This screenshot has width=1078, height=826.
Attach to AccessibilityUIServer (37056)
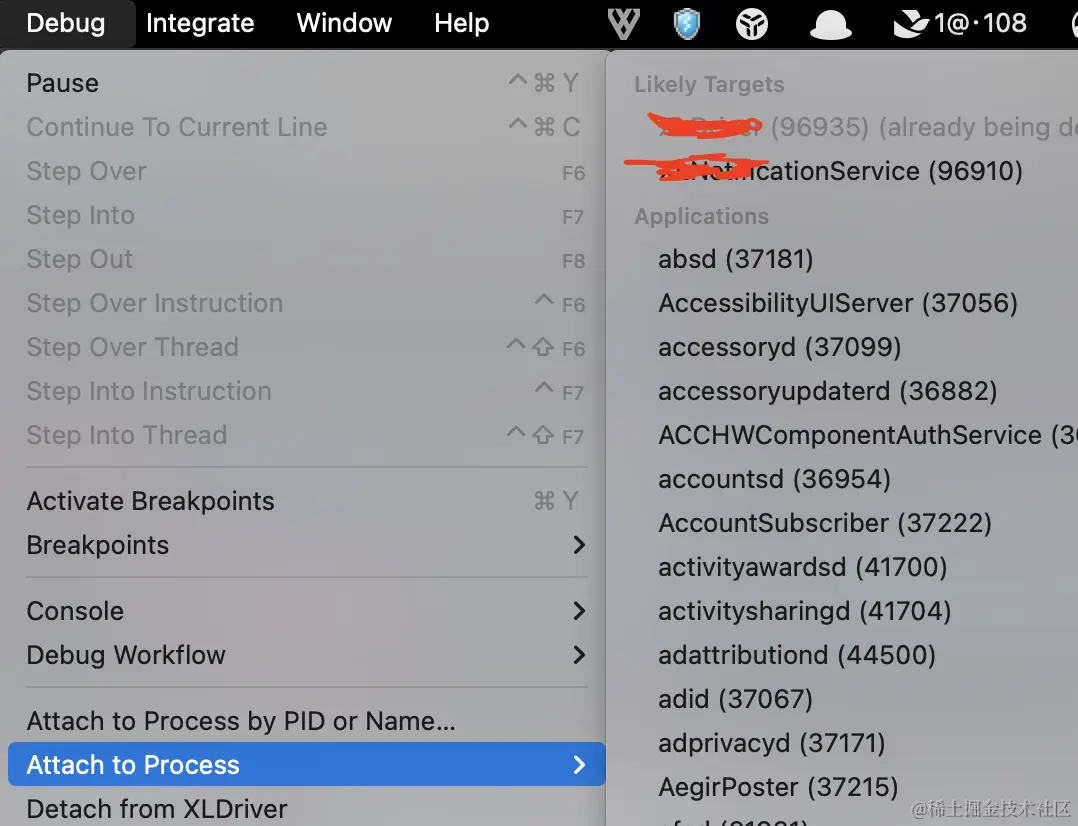(x=843, y=303)
